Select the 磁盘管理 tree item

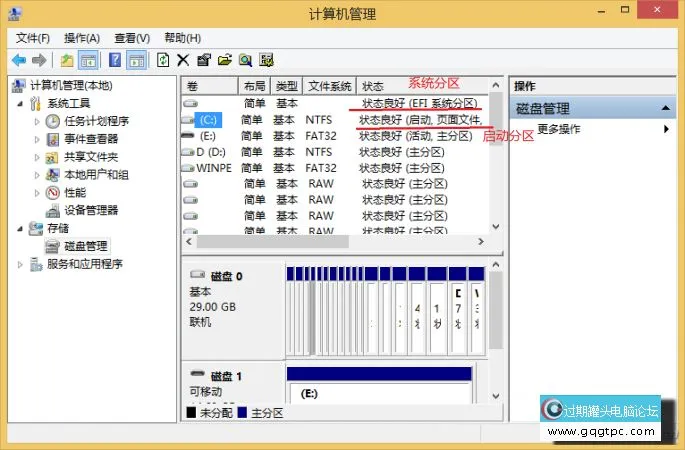[86, 246]
